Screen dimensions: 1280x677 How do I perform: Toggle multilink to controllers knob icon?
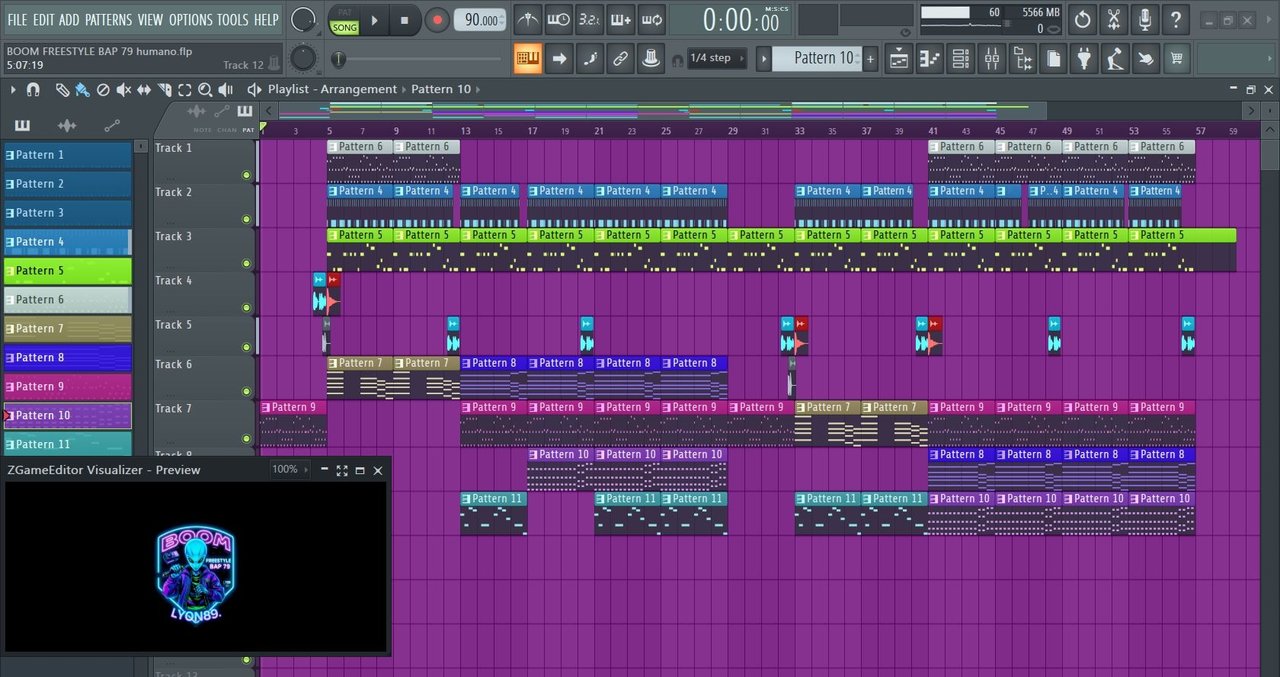pyautogui.click(x=652, y=58)
